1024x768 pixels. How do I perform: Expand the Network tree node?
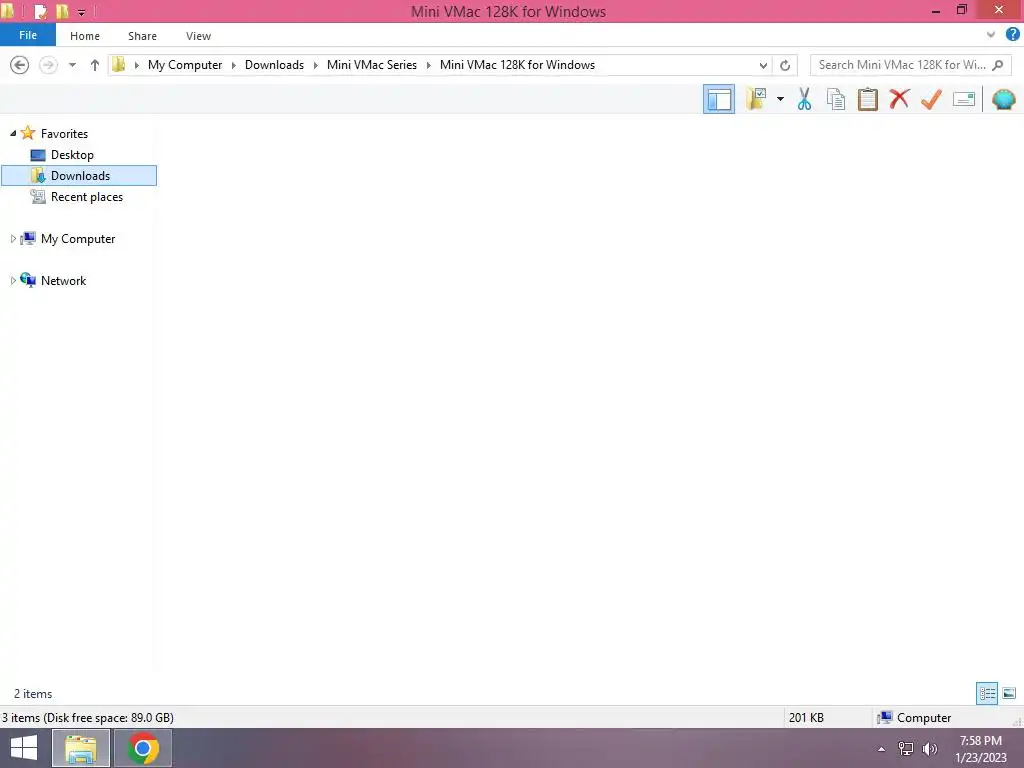pos(13,281)
